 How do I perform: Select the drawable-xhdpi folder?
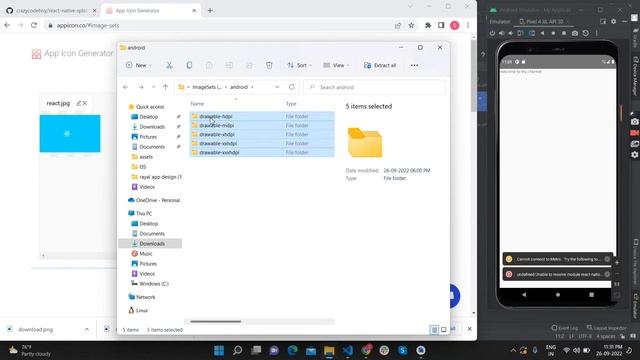[262, 134]
